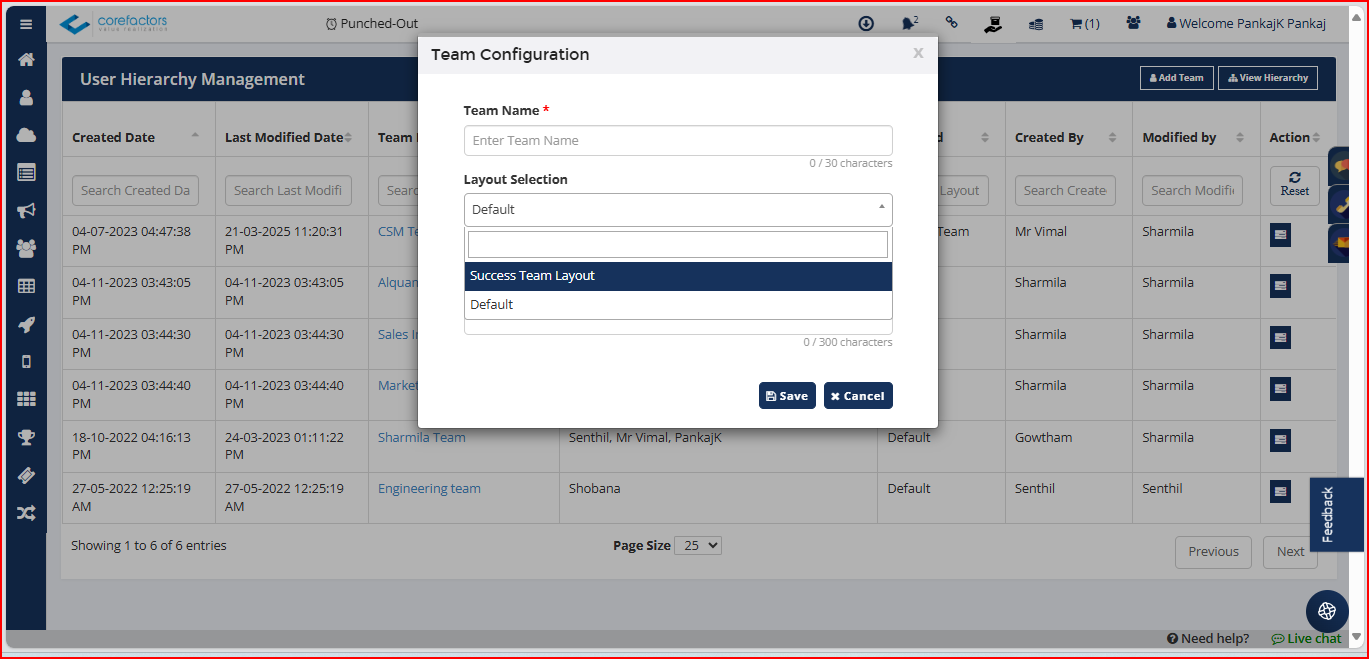Open the Engineering team link
This screenshot has height=659, width=1369.
coord(429,489)
